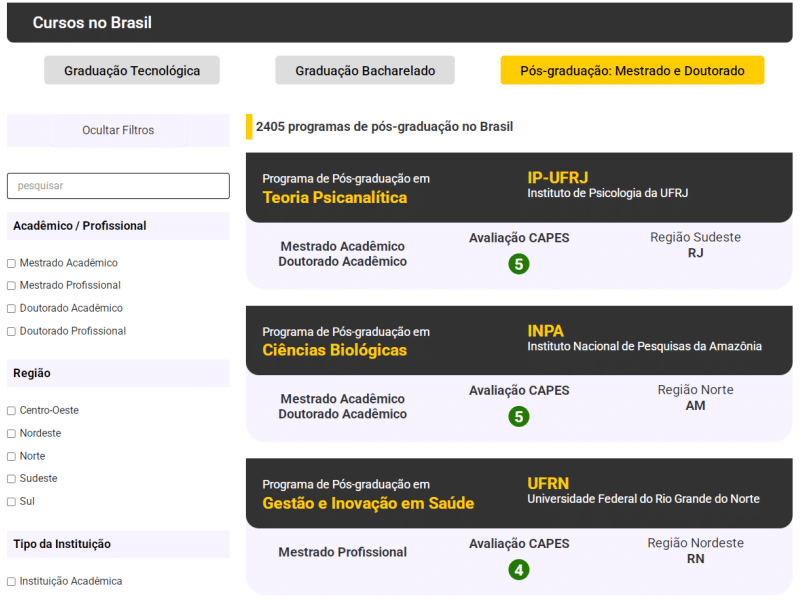Tick the Doutorado Acadêmico filter
The width and height of the screenshot is (800, 600).
pos(11,309)
